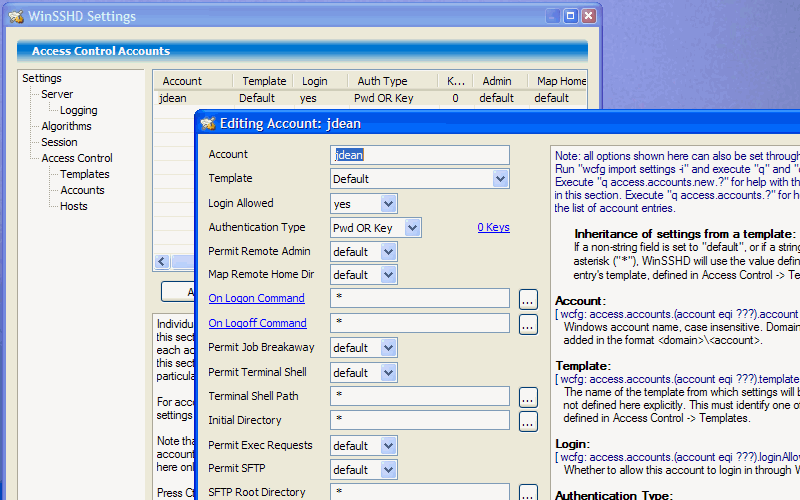Select Hosts in the settings tree

point(73,206)
